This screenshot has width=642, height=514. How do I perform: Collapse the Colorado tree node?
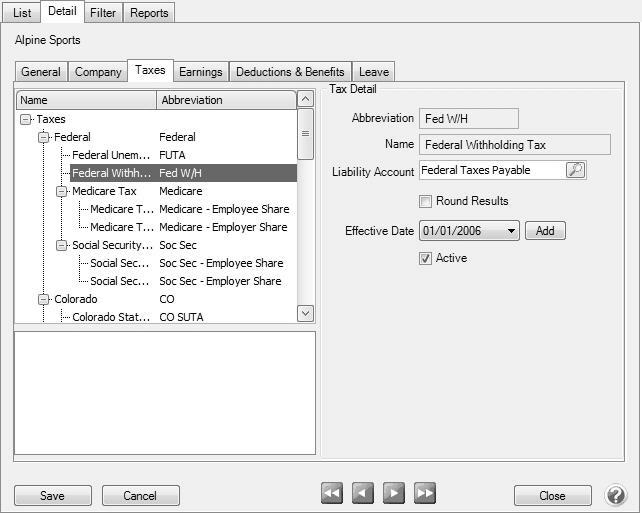click(44, 299)
